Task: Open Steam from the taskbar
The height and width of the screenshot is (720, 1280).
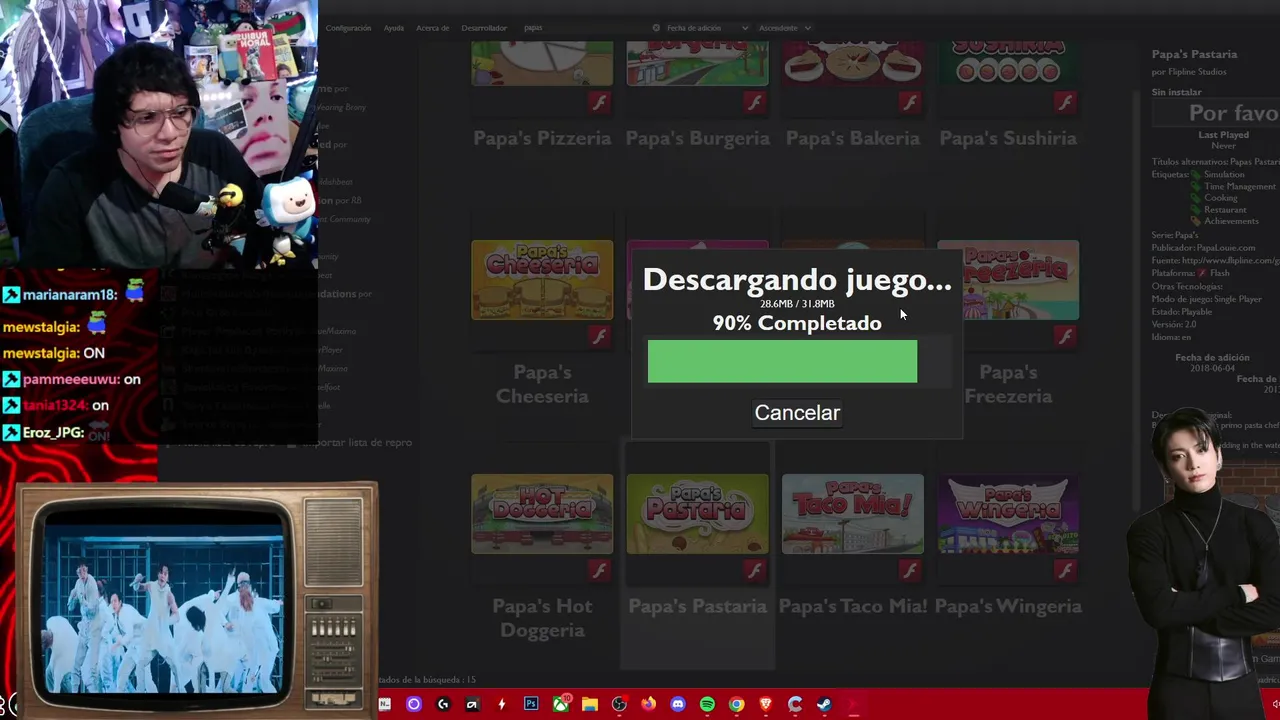Action: [824, 704]
